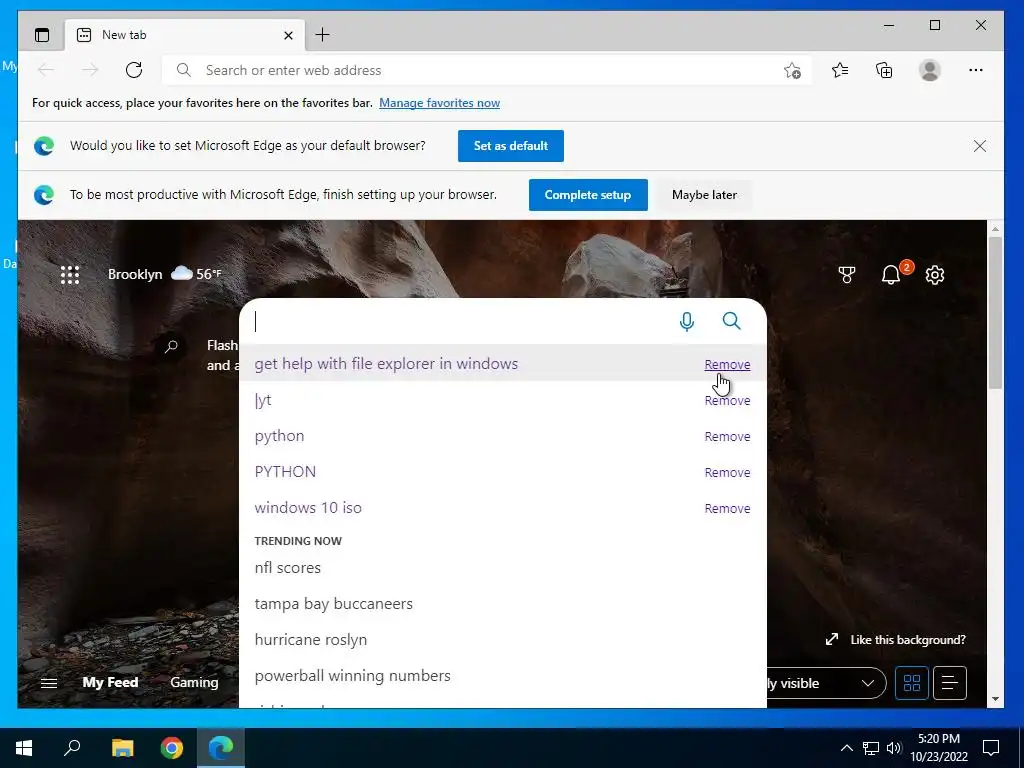Open the feed hamburger menu
This screenshot has width=1024, height=768.
tap(49, 683)
